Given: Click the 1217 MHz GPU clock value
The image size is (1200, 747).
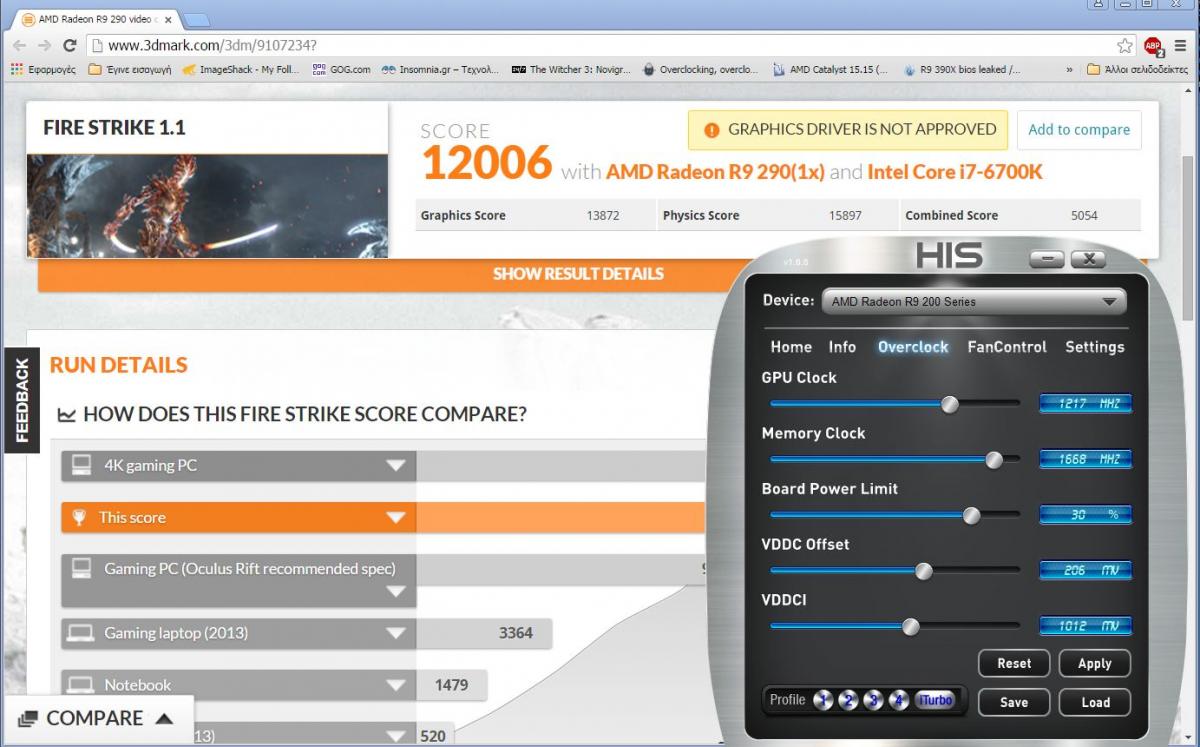Looking at the screenshot, I should [x=1086, y=404].
